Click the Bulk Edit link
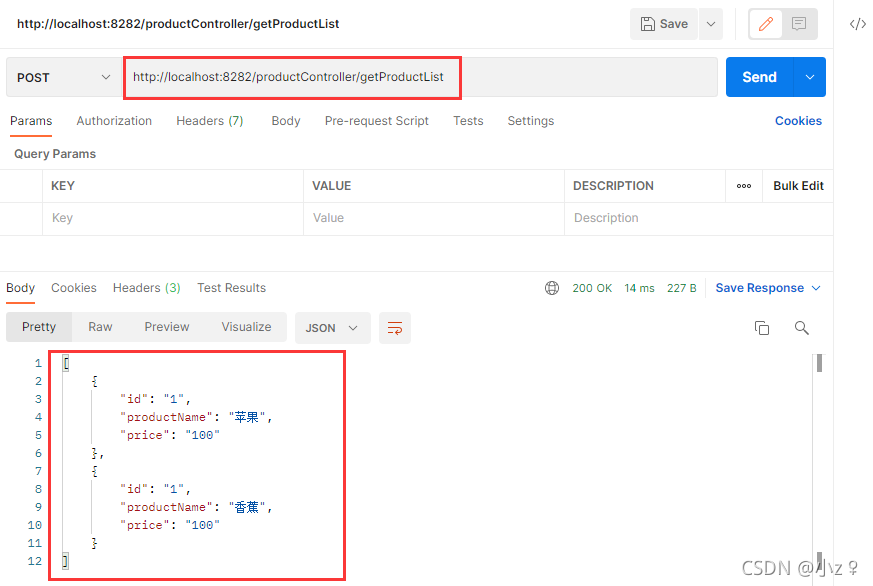The height and width of the screenshot is (586, 873). click(x=797, y=185)
